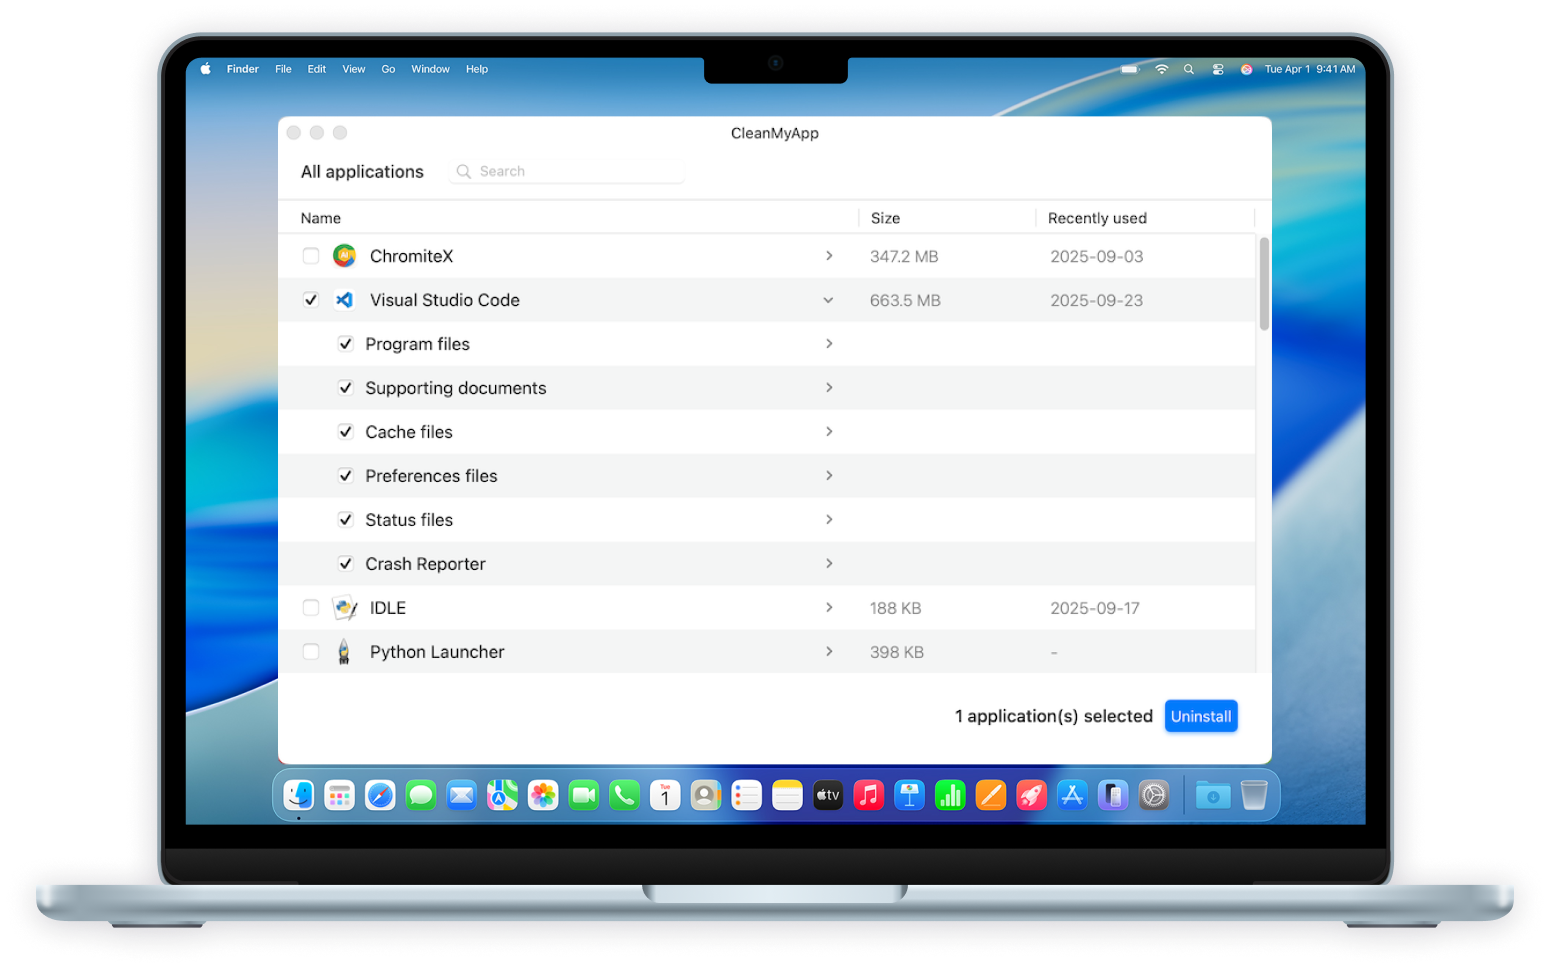1551x968 pixels.
Task: Click the ChromiteX app icon
Action: pyautogui.click(x=344, y=256)
